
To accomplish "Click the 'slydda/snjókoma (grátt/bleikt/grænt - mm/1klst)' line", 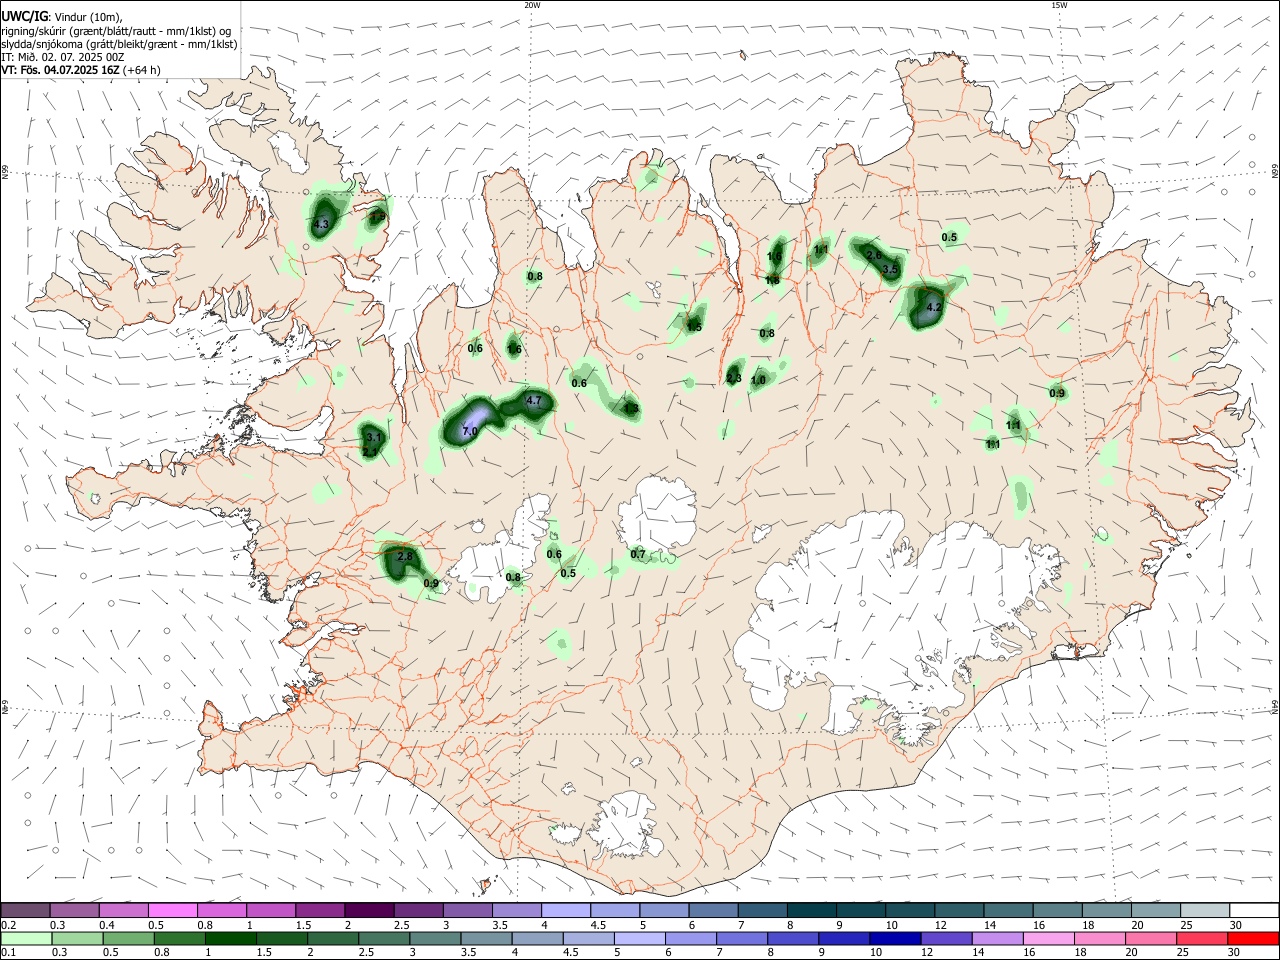I will coord(119,44).
